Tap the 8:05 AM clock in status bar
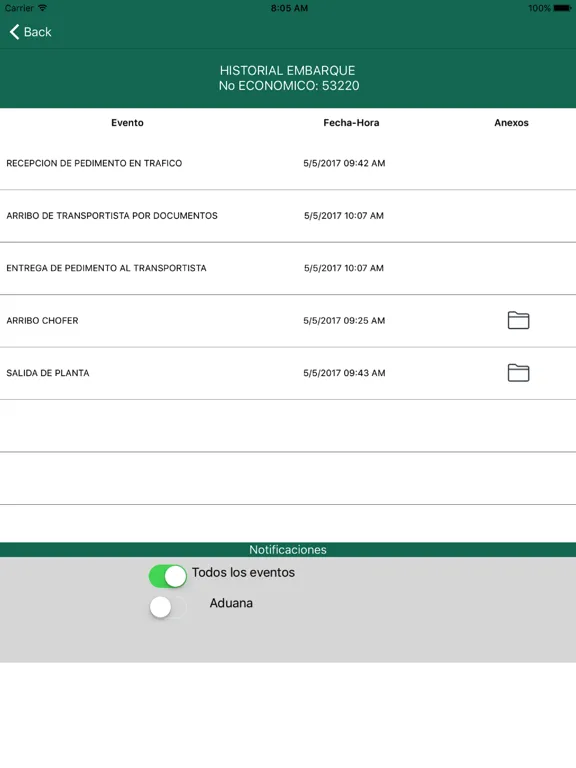Image resolution: width=576 pixels, height=768 pixels. [289, 8]
